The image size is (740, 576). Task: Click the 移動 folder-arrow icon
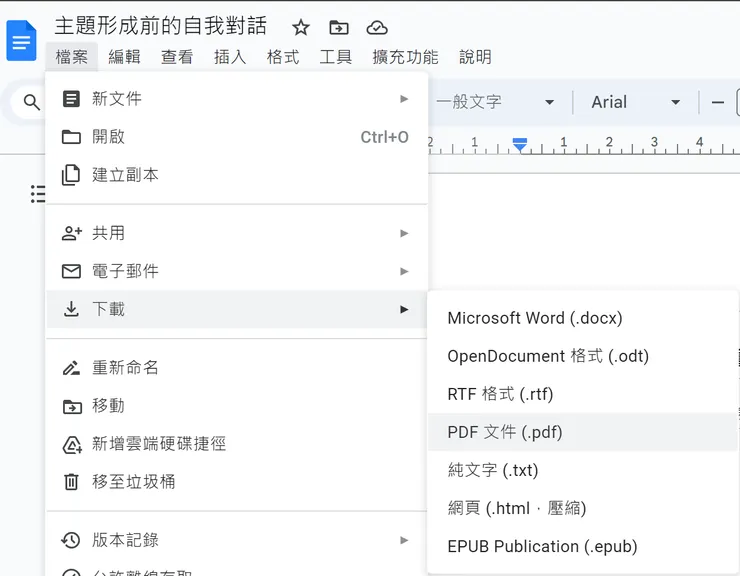point(72,406)
